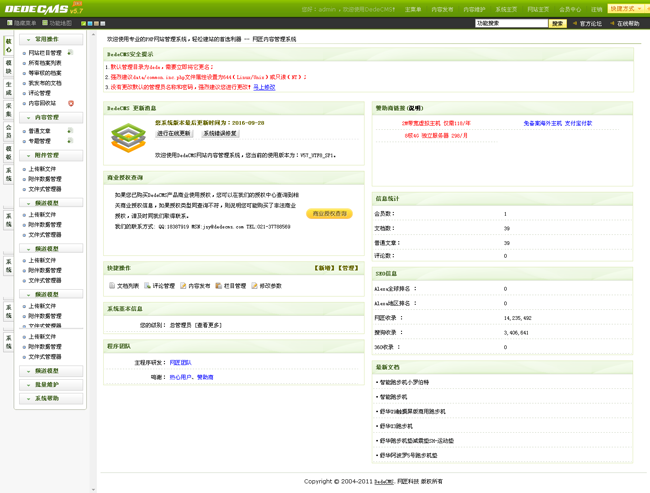Viewport: 650px width, 493px height.
Task: Click the 商业授权查询 yellow button
Action: 330,214
